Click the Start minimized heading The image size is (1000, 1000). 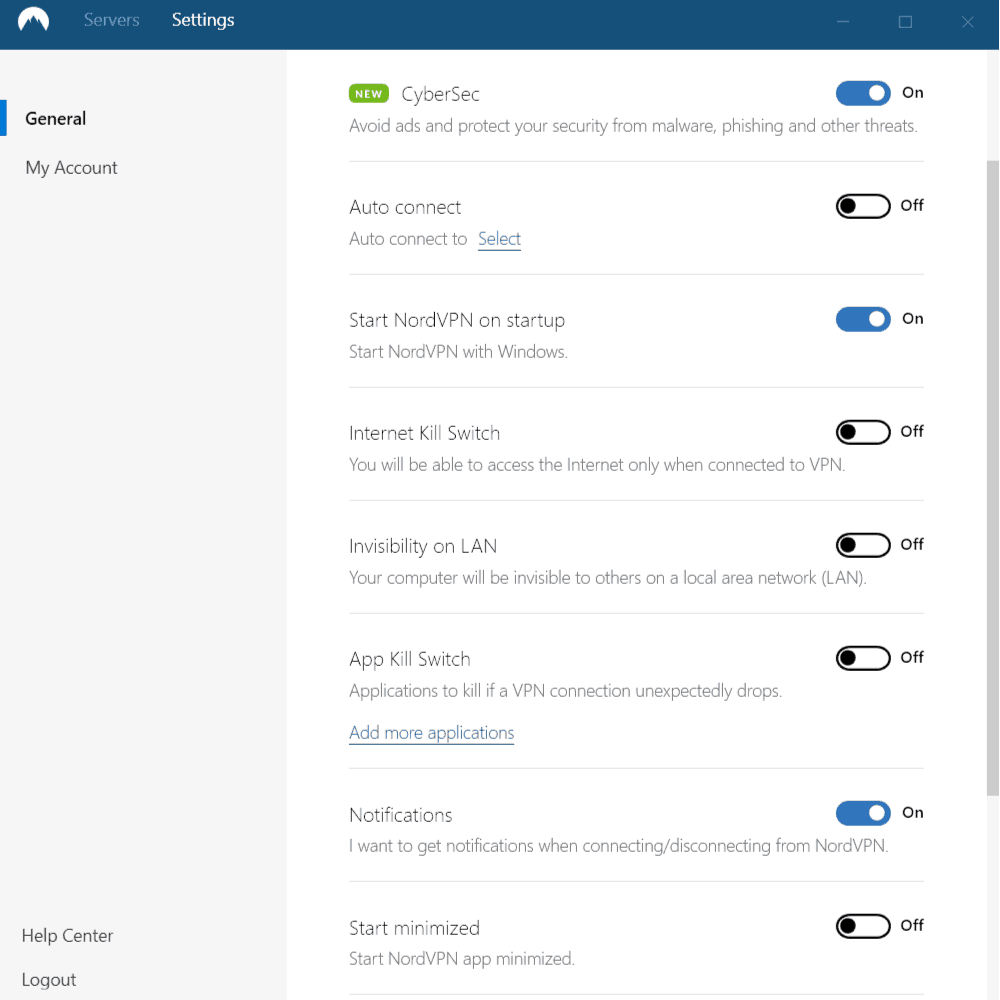point(414,928)
